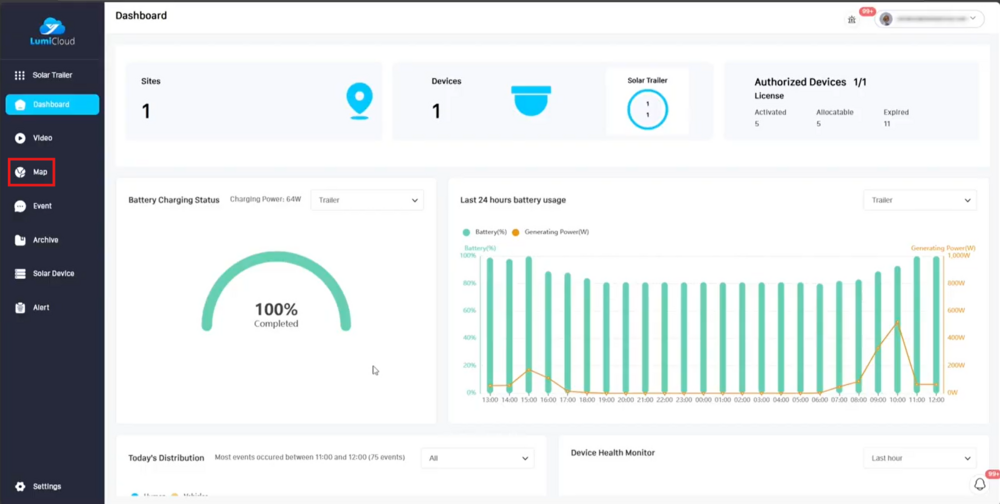Go to the Video section
Screen dimensions: 1000x504
(x=20, y=138)
